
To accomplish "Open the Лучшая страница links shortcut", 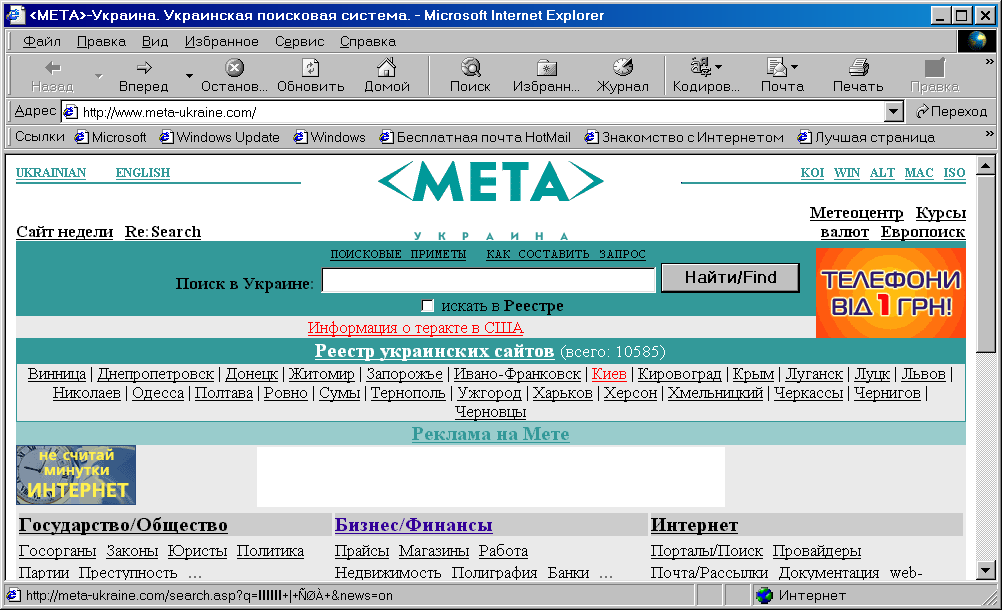I will point(867,137).
